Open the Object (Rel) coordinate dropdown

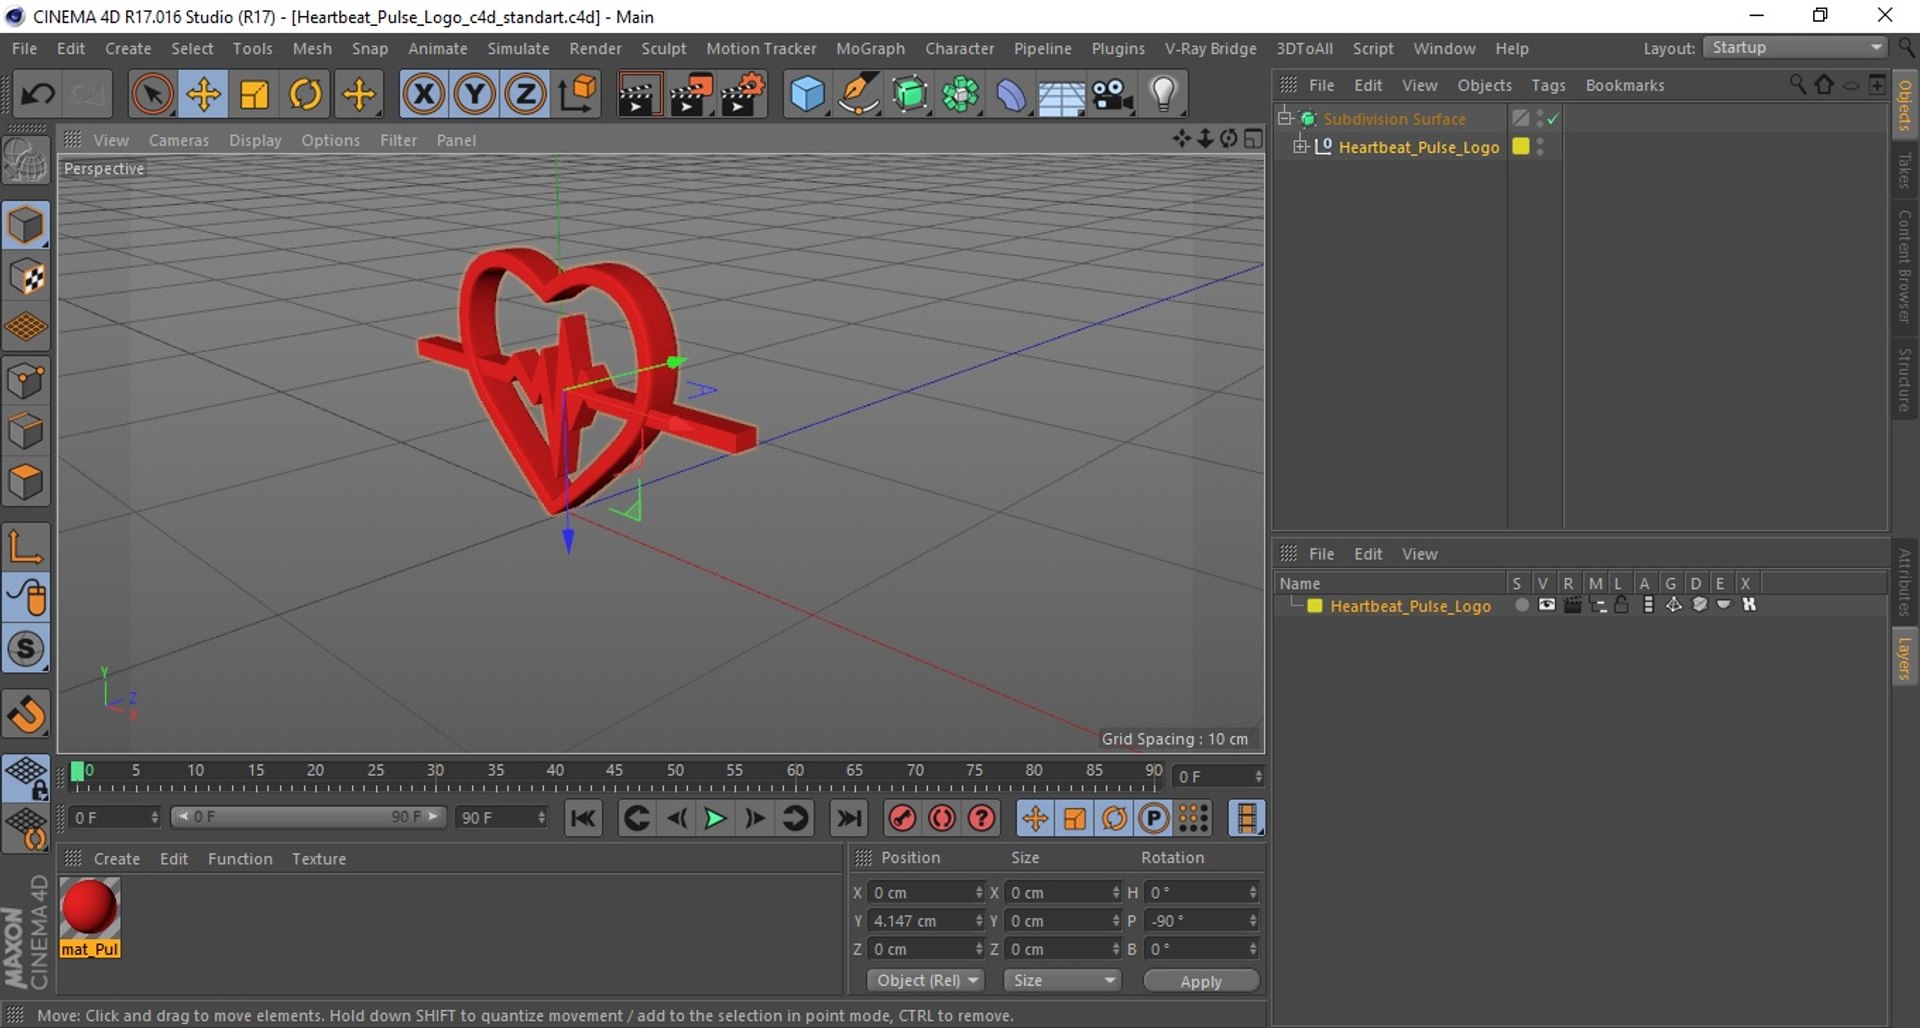coord(926,981)
